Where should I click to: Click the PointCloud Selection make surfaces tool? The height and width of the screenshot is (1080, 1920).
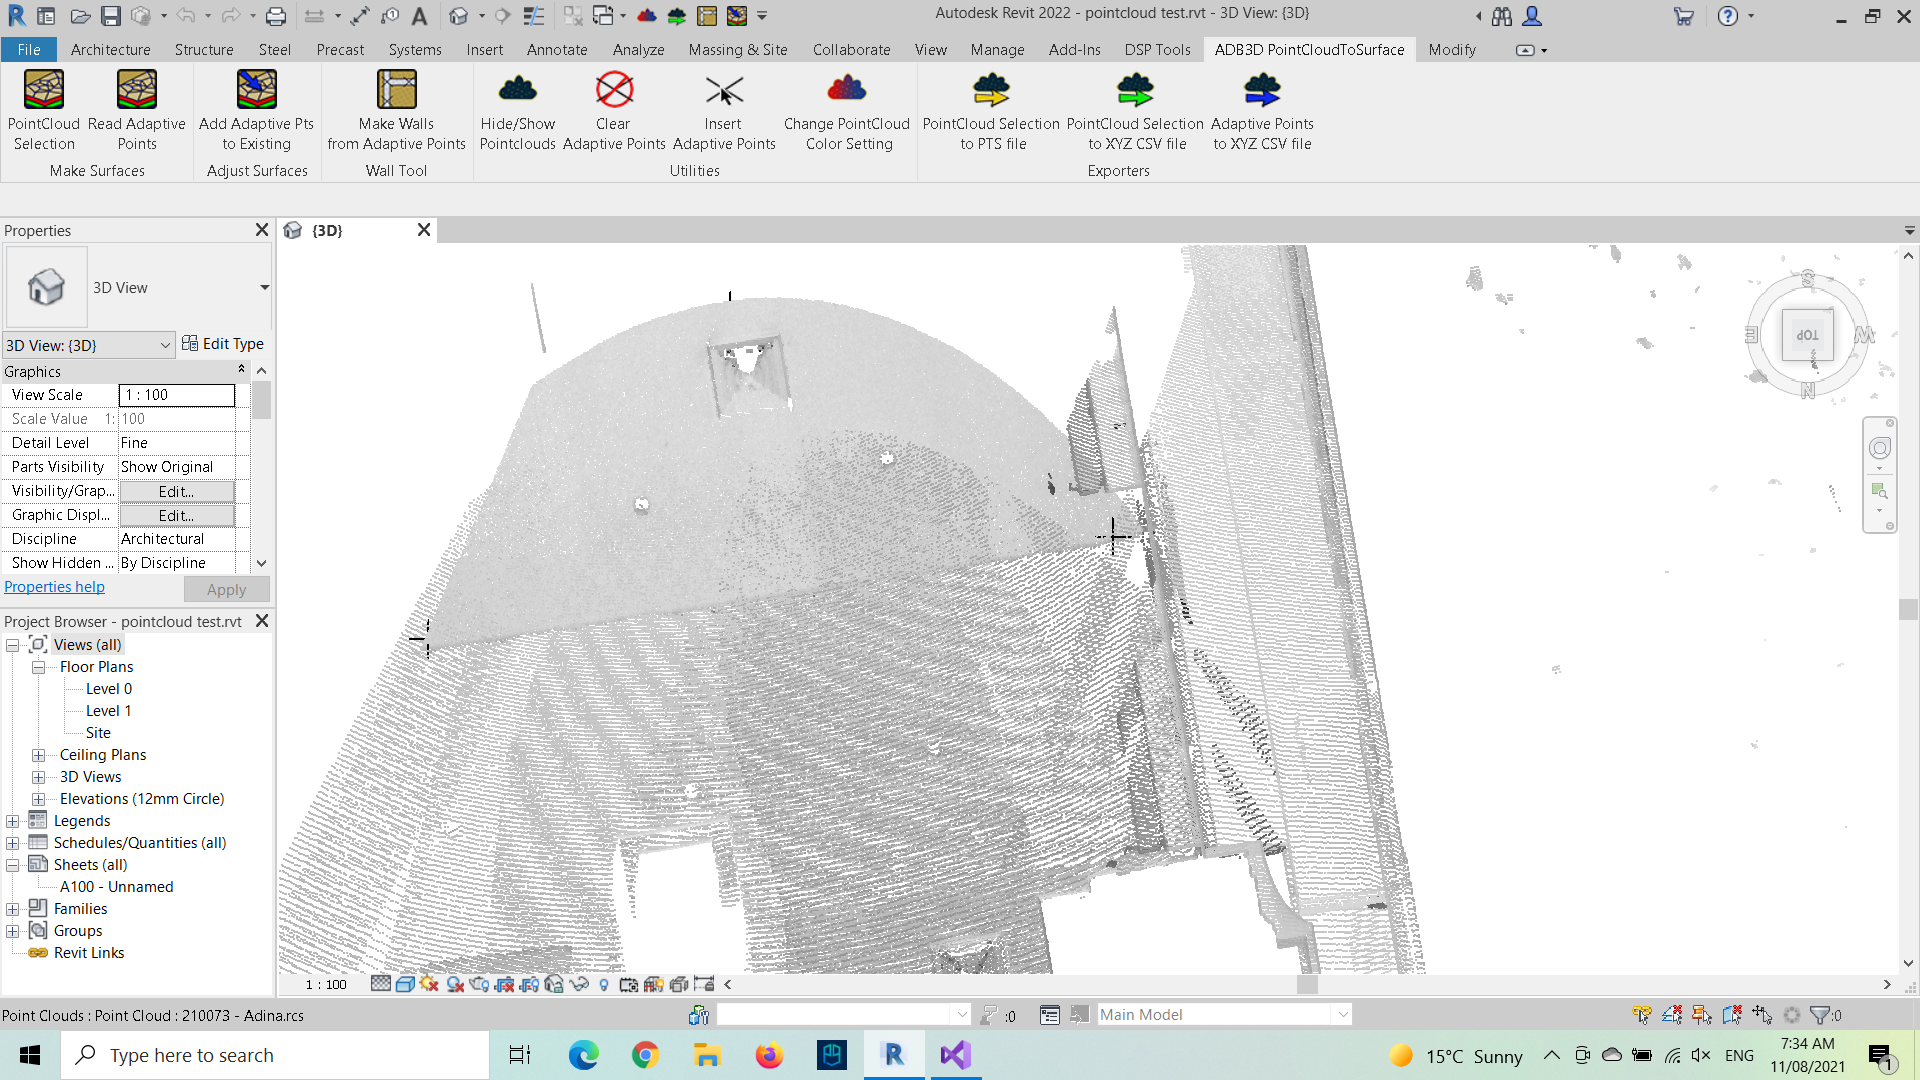coord(44,110)
